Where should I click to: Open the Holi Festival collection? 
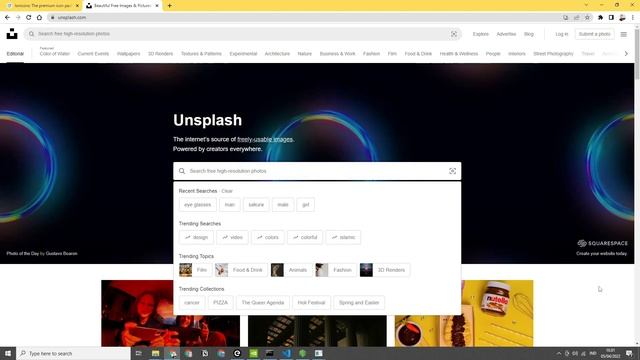(x=311, y=302)
